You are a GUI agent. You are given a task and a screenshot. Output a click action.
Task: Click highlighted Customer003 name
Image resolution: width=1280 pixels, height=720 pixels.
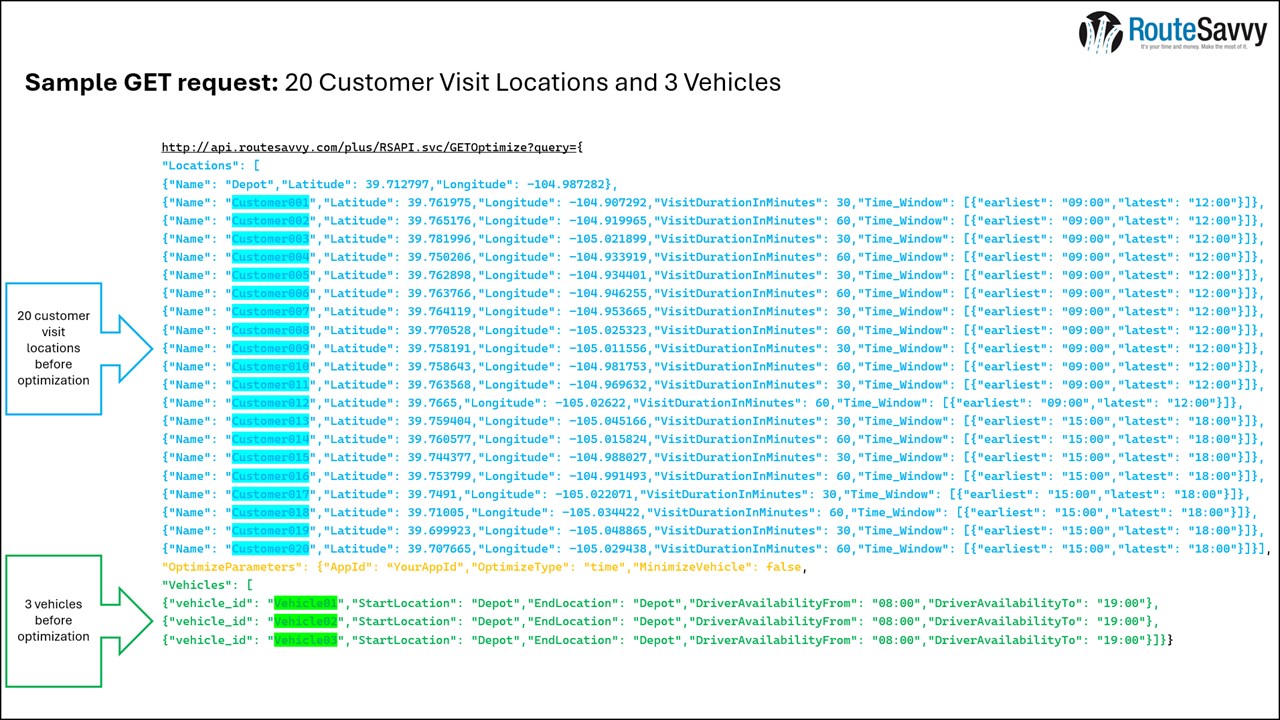[271, 239]
